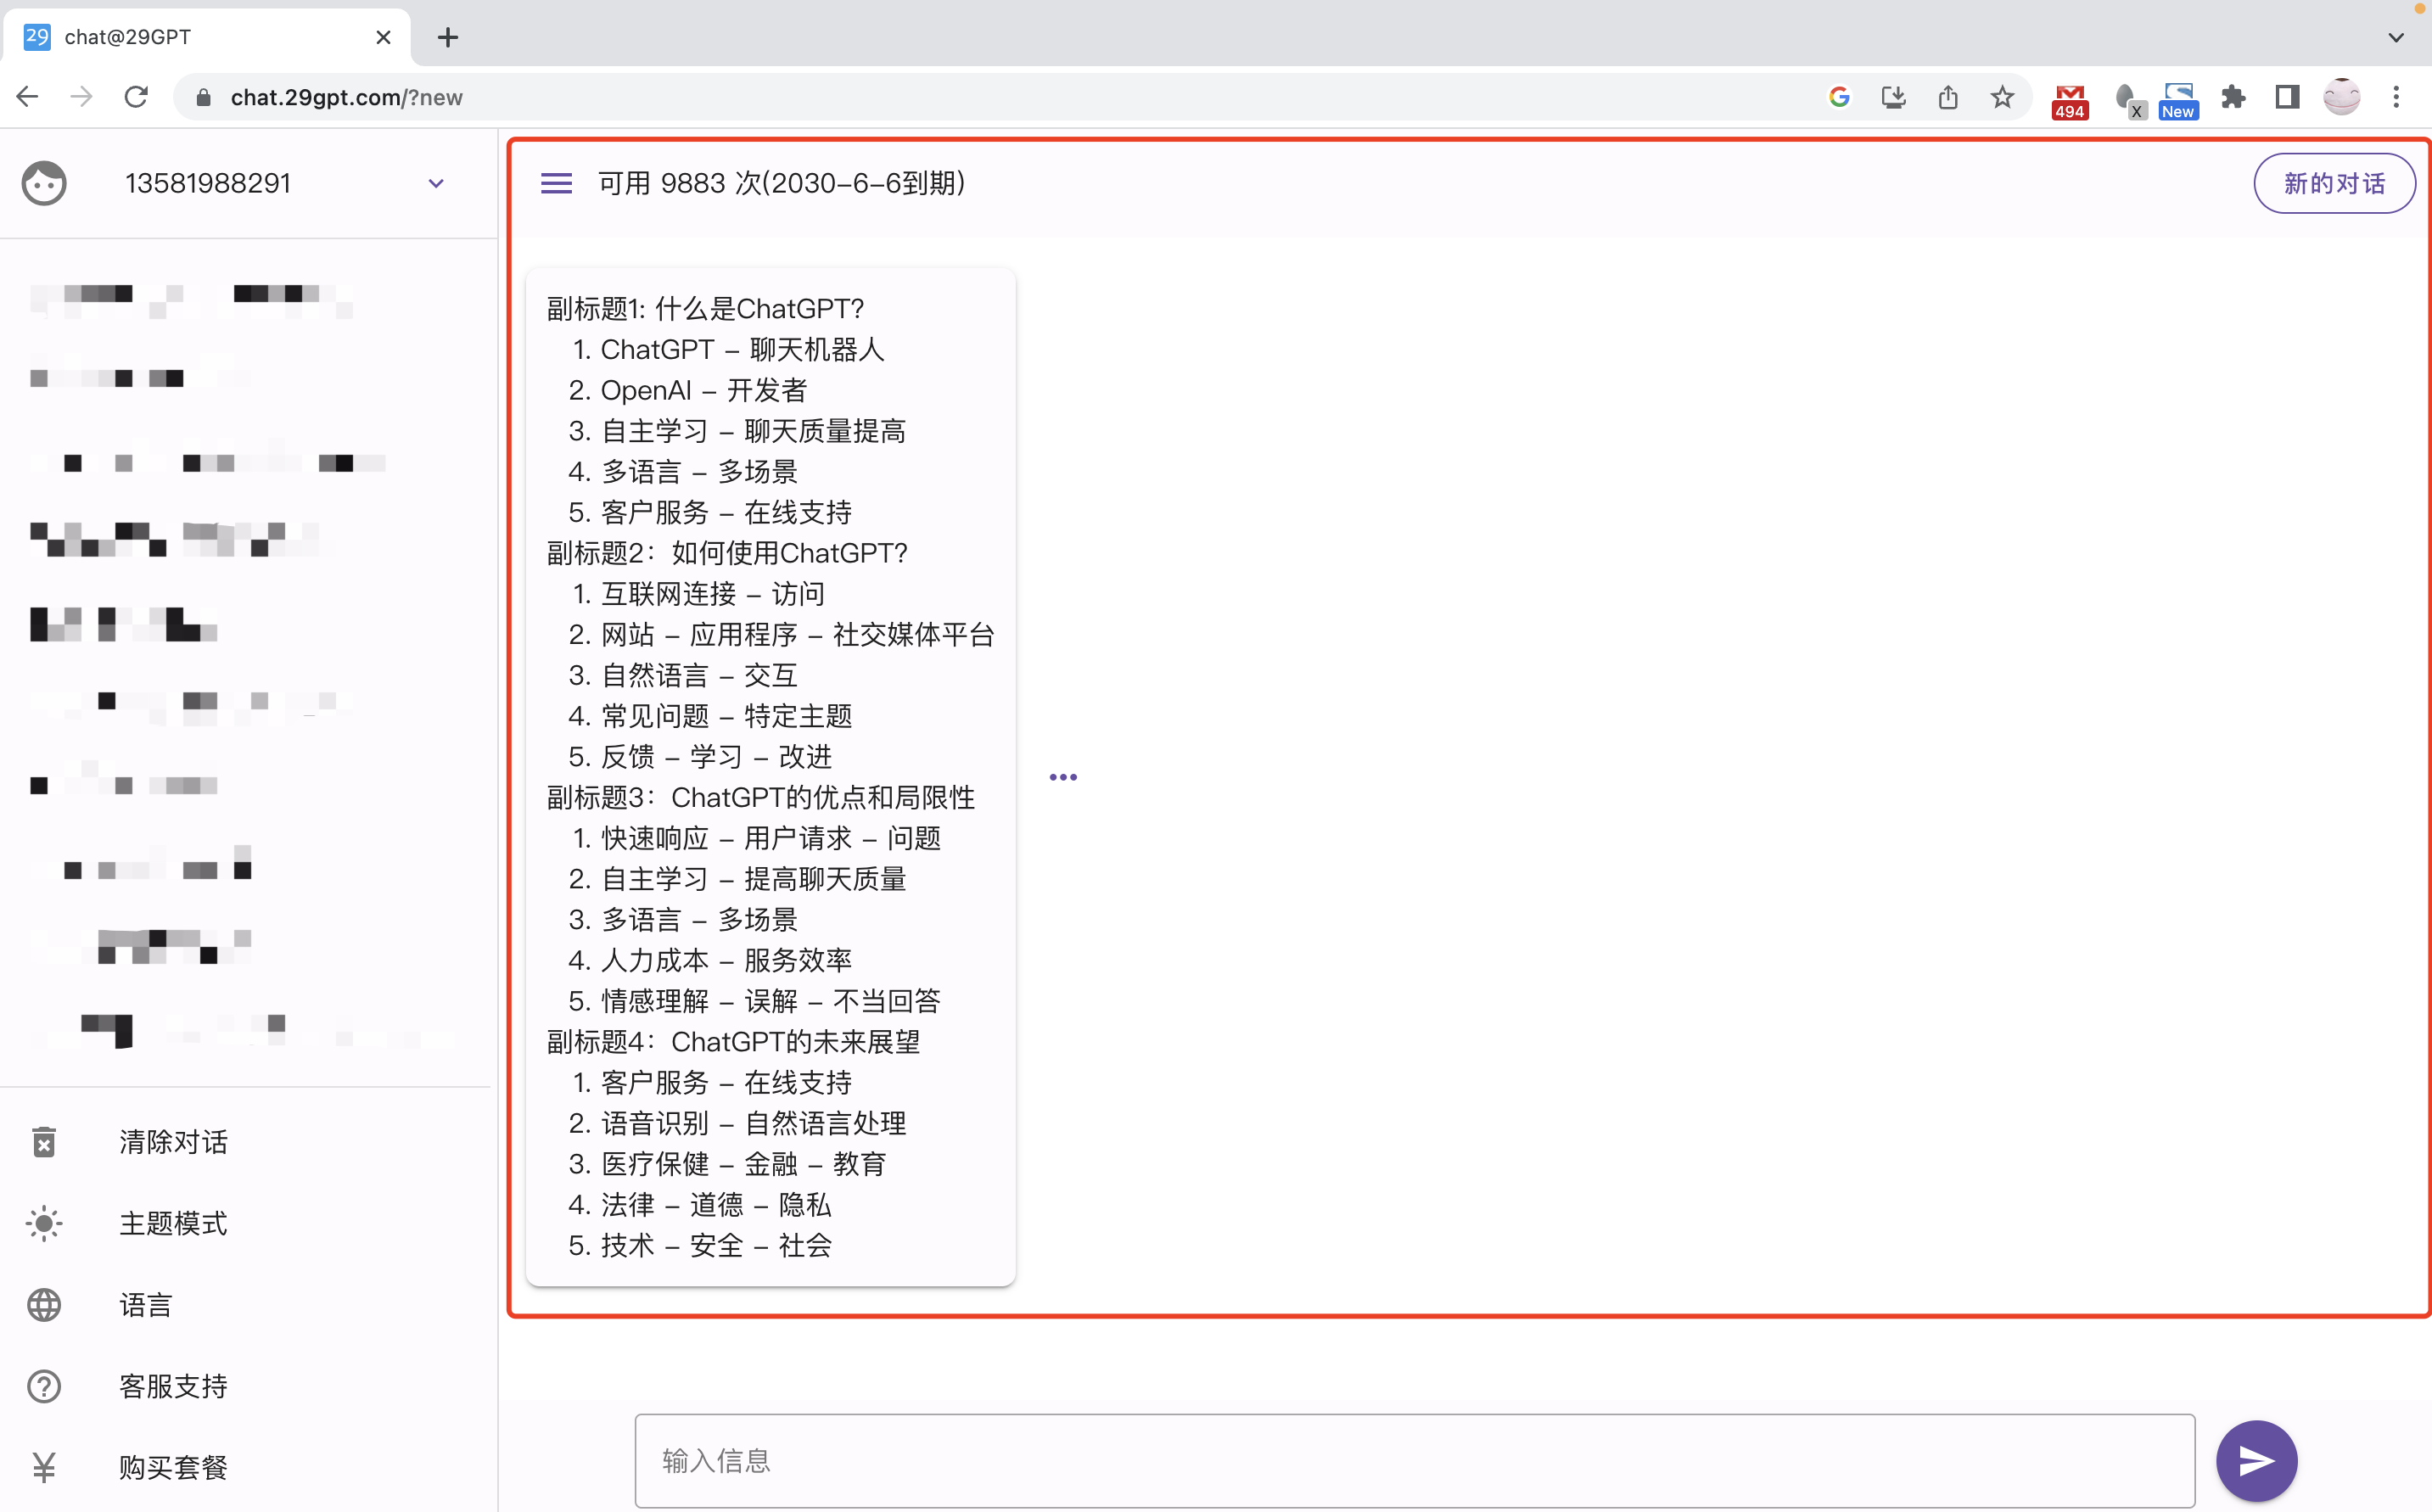
Task: Click the user avatar face icon
Action: (44, 183)
